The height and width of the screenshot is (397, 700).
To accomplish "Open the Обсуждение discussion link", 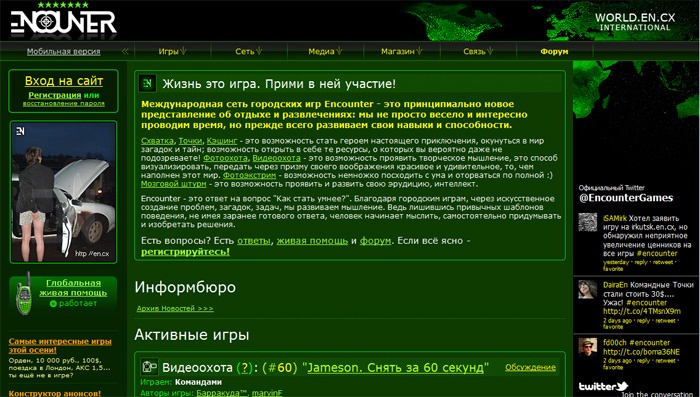I will [530, 367].
